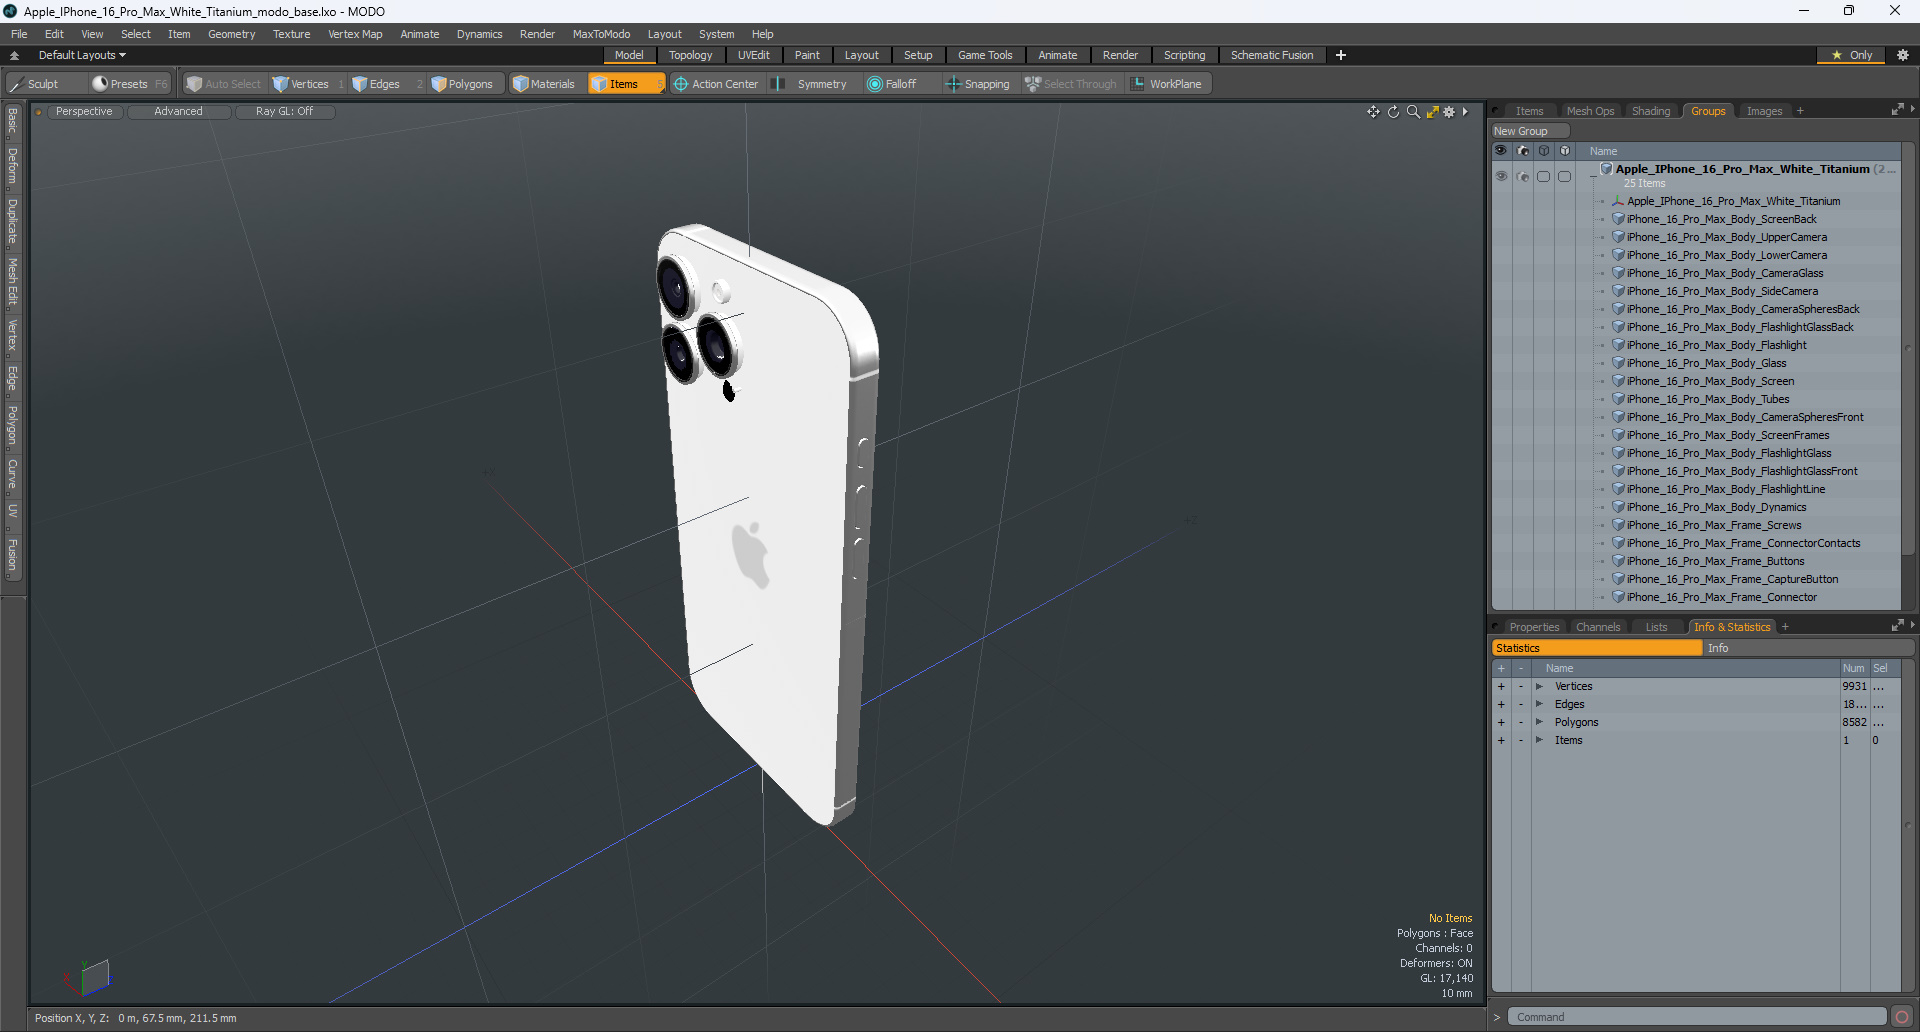Click the Auto Select icon
Viewport: 1920px width, 1032px height.
click(194, 84)
